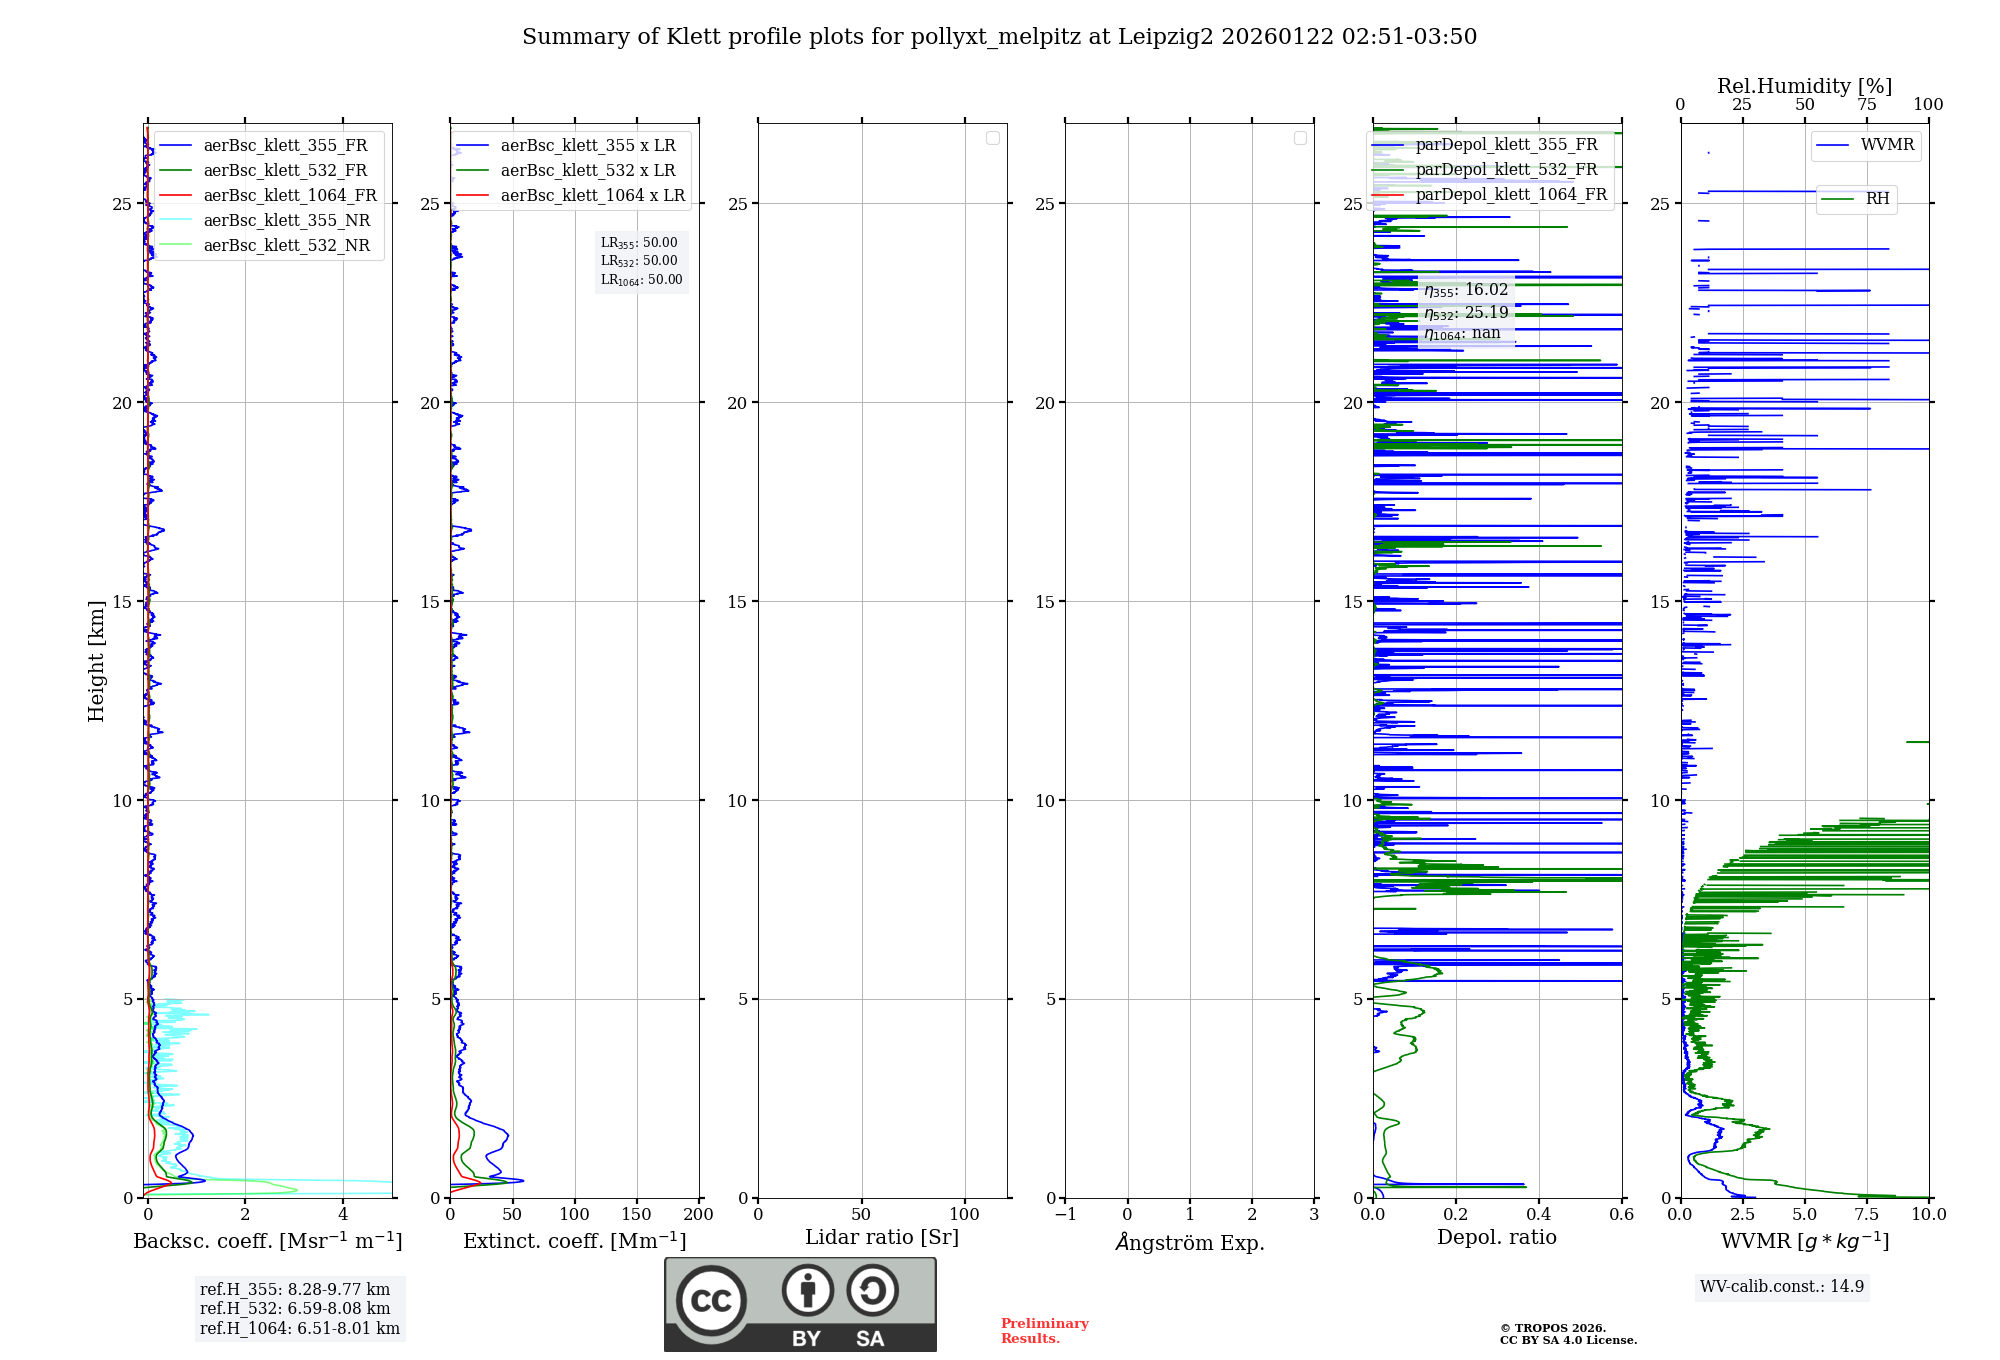The image size is (2000, 1360).
Task: Click the Rel.Humidity top axis label
Action: click(x=1804, y=86)
